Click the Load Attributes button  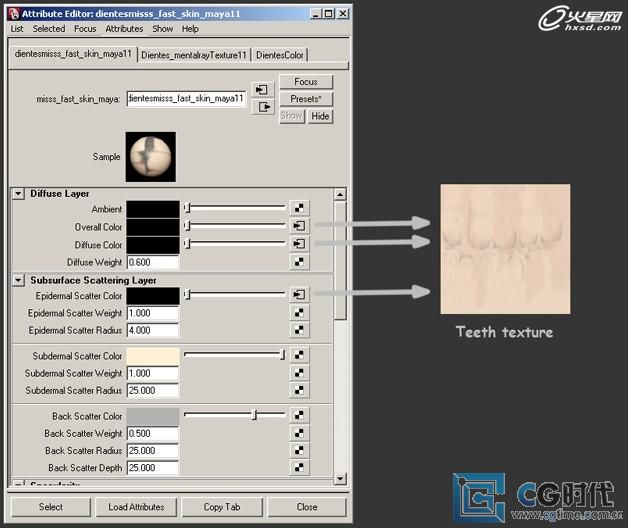tap(136, 507)
